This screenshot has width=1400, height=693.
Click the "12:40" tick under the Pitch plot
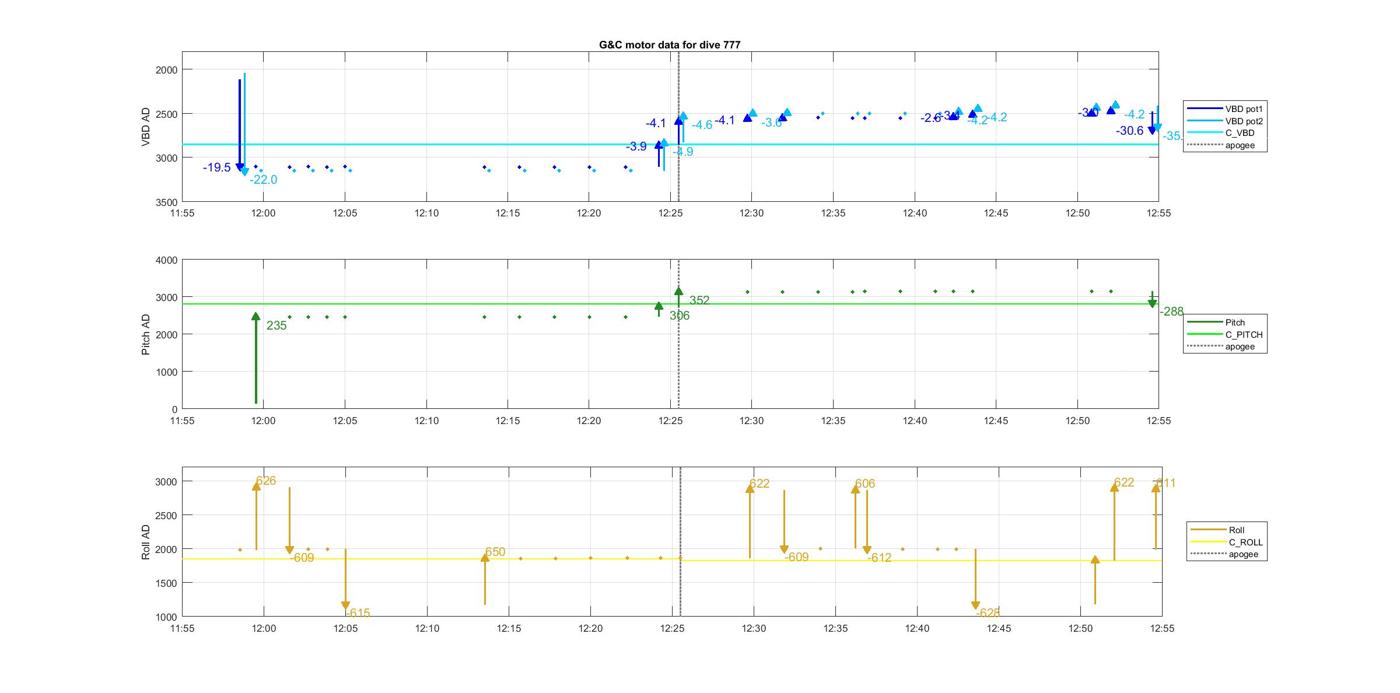915,421
